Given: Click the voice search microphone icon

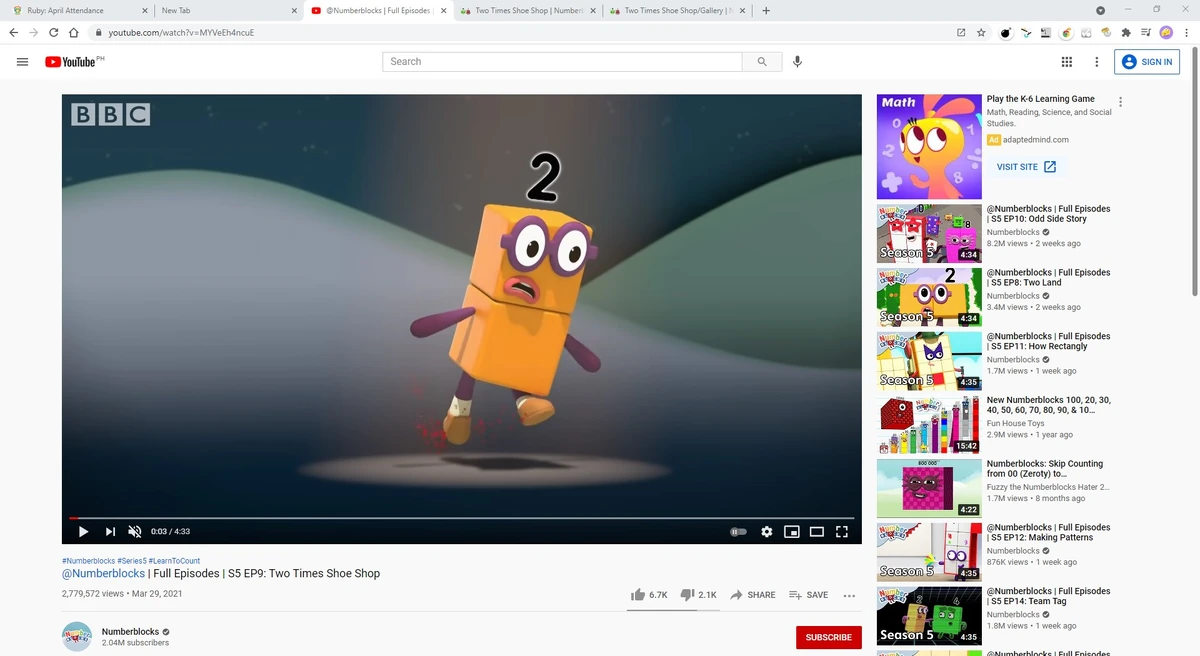Looking at the screenshot, I should pyautogui.click(x=797, y=61).
